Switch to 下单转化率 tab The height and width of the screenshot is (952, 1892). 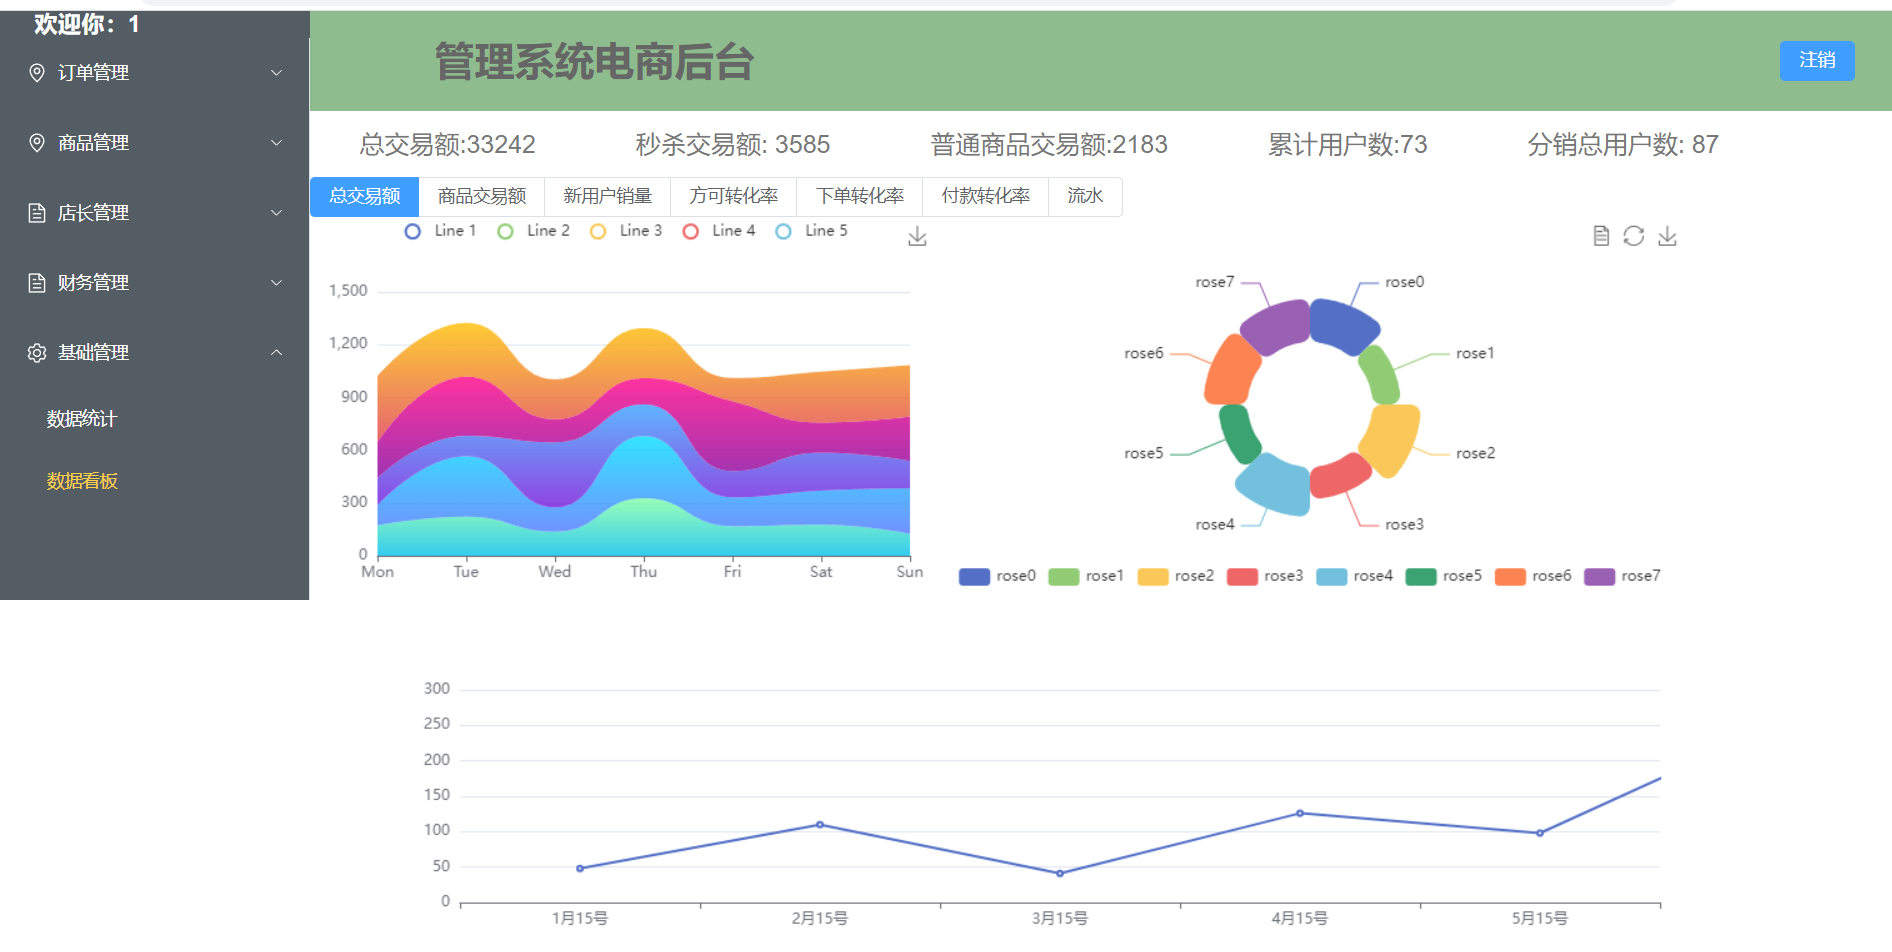(860, 196)
